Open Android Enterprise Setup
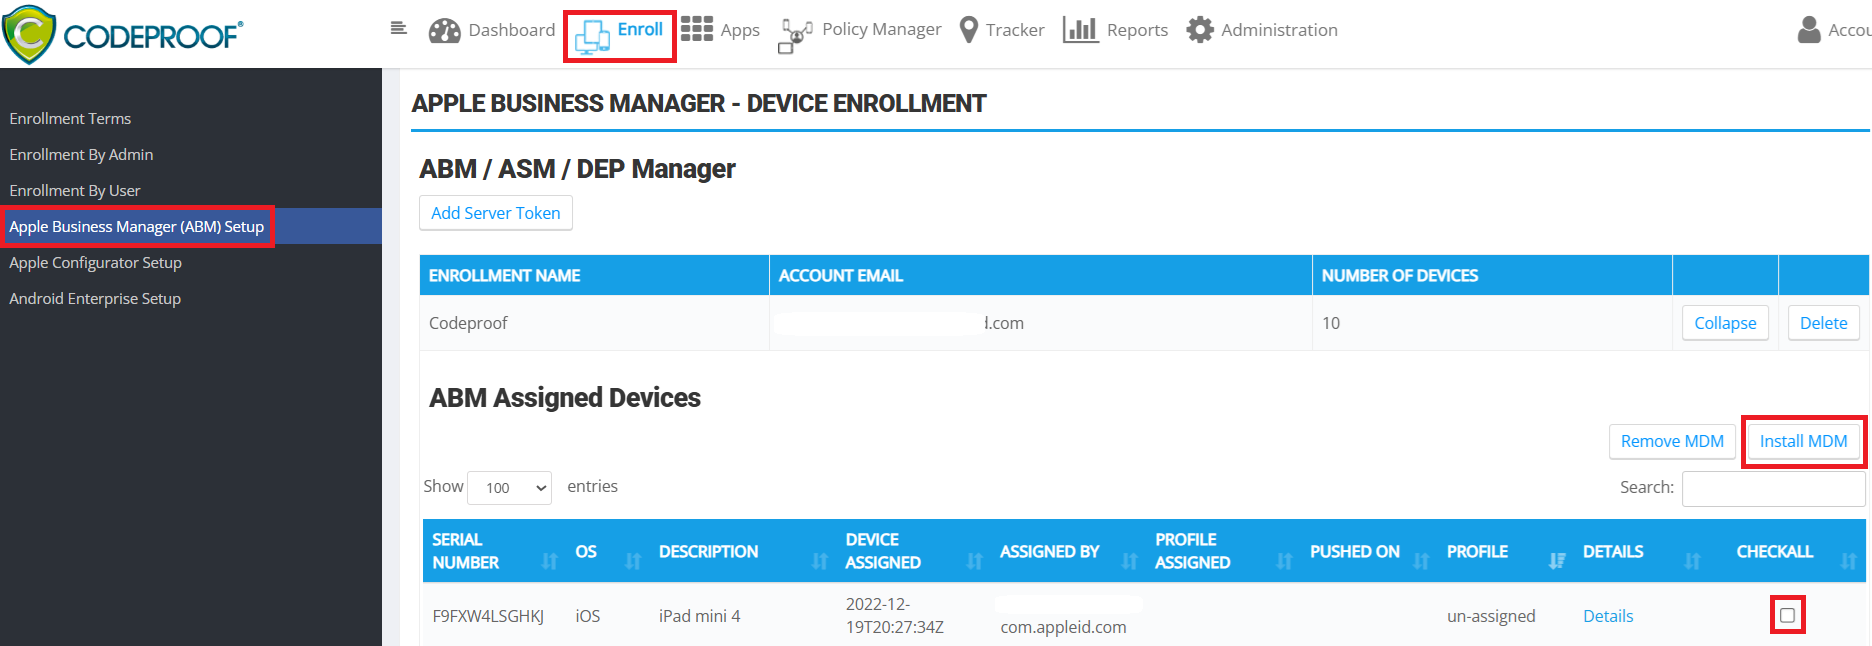The width and height of the screenshot is (1872, 646). pyautogui.click(x=95, y=298)
